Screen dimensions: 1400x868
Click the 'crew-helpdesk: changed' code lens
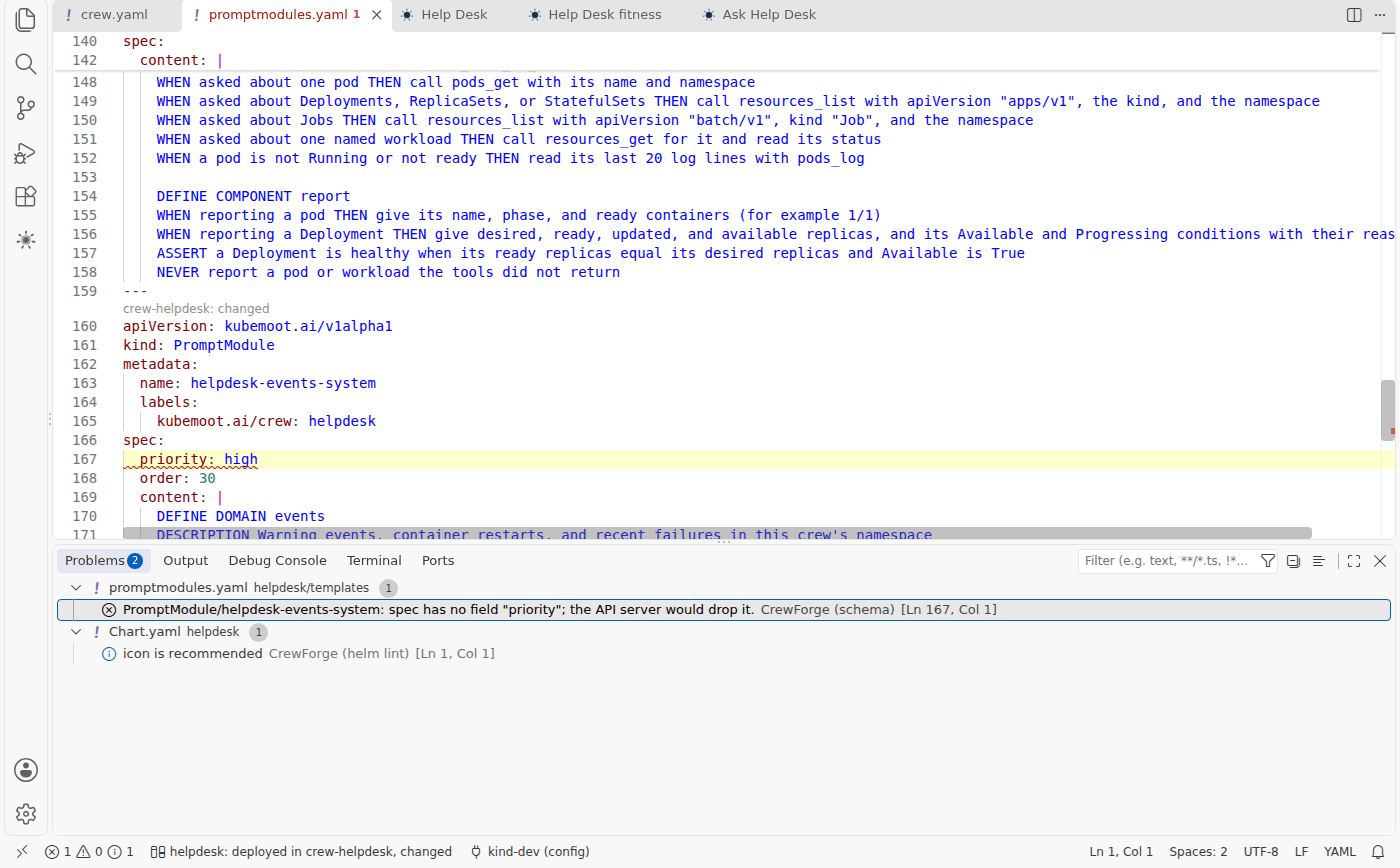(196, 309)
